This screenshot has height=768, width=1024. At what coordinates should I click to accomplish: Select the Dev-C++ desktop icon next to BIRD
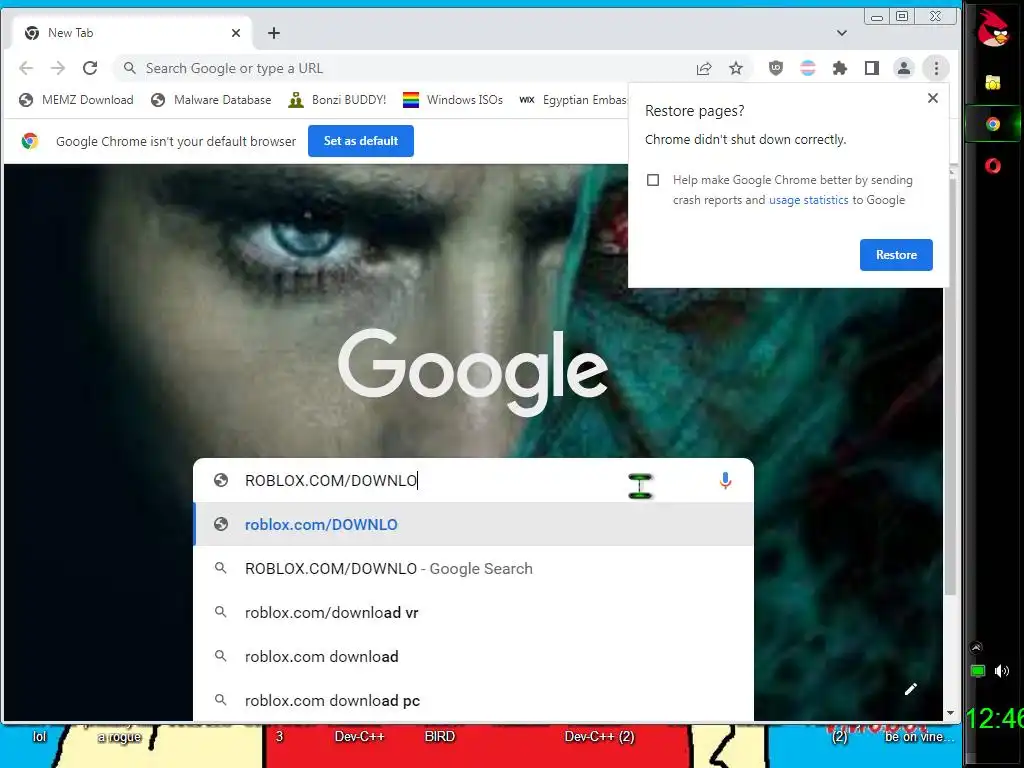point(359,737)
